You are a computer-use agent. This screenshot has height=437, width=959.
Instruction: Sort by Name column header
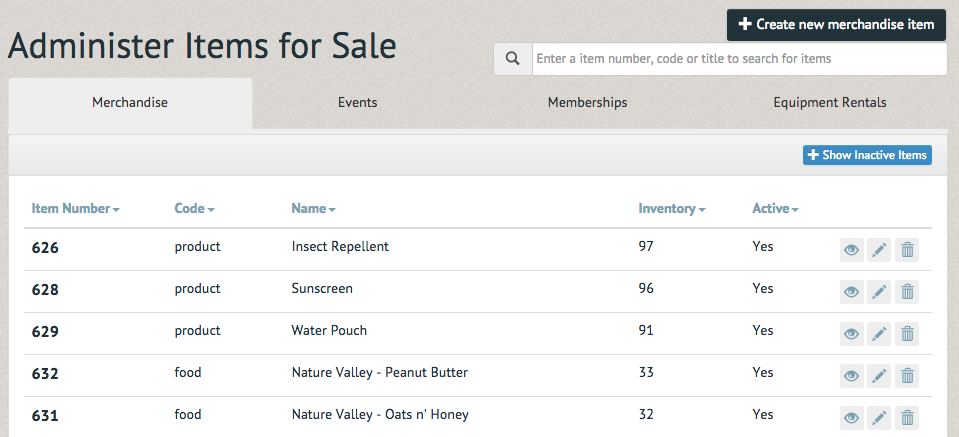coord(313,208)
